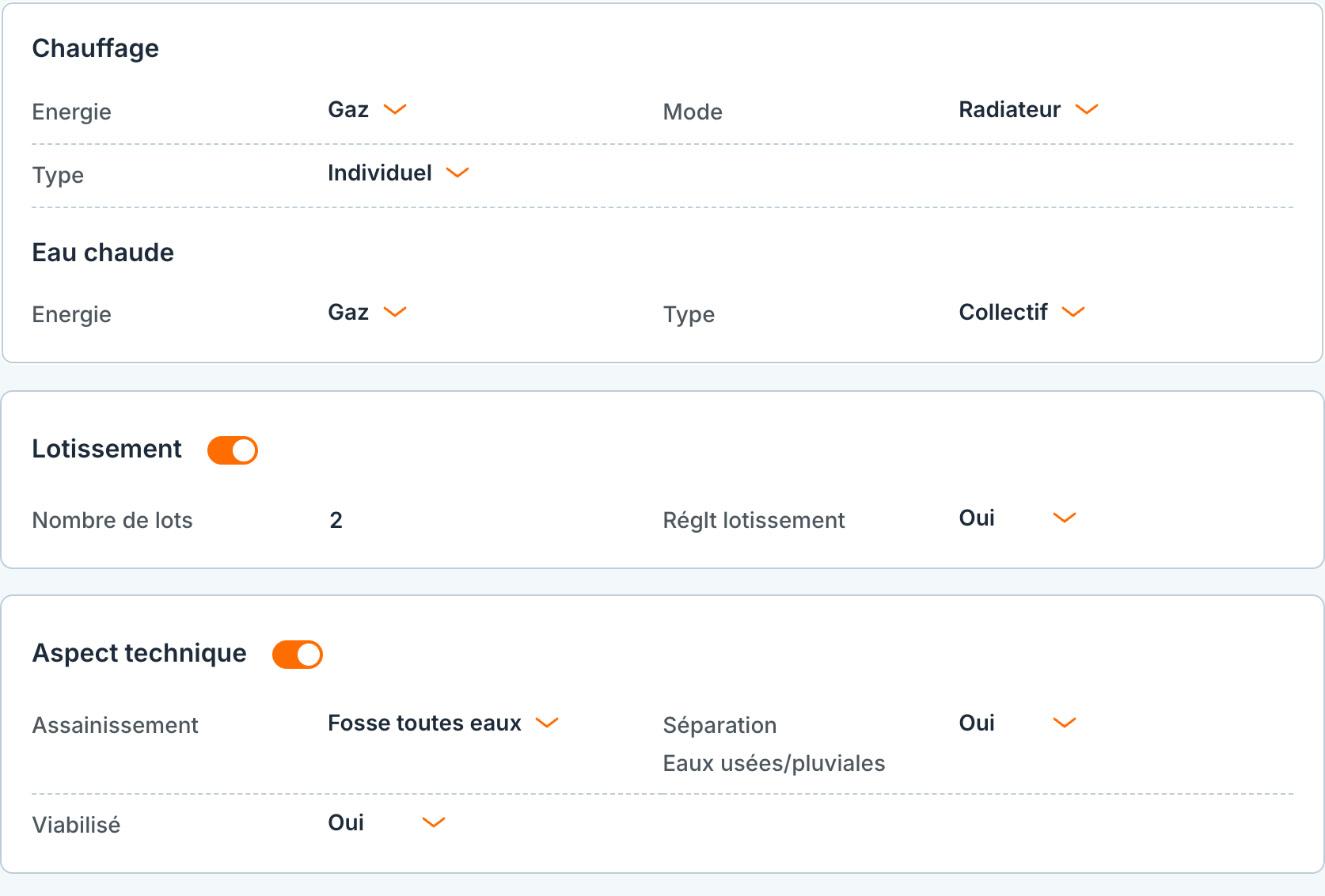
Task: Click the Eaux usées/pluviales text
Action: [x=774, y=764]
